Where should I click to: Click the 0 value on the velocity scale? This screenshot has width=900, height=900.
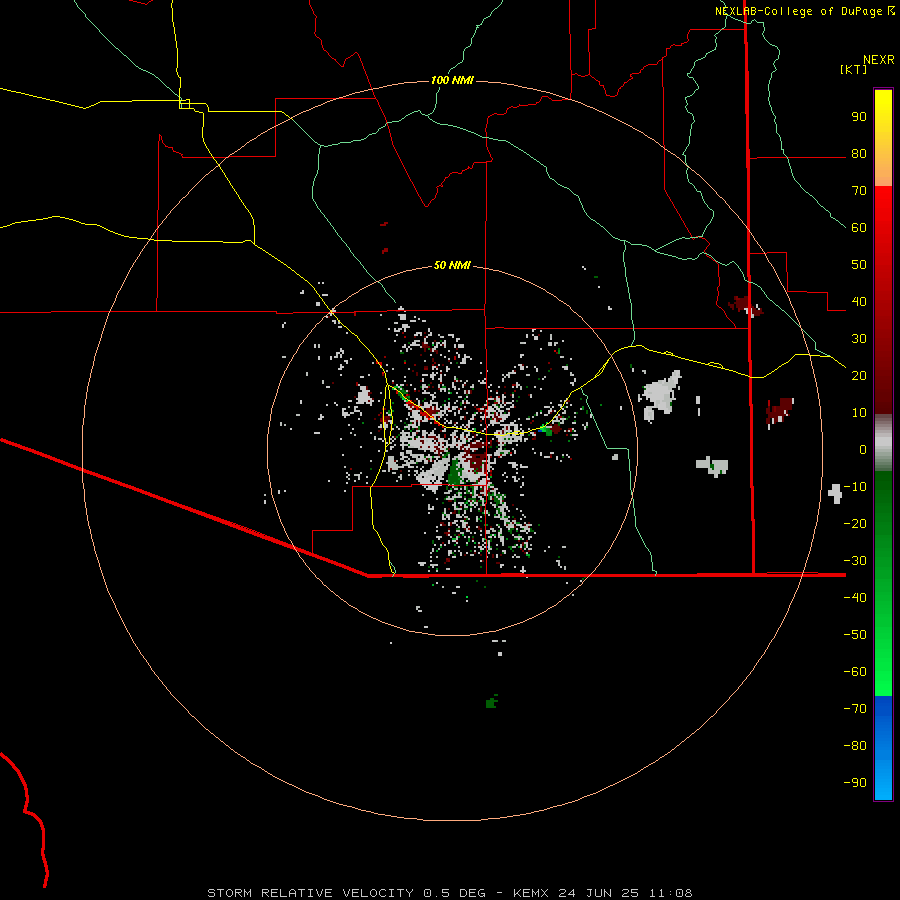(863, 450)
